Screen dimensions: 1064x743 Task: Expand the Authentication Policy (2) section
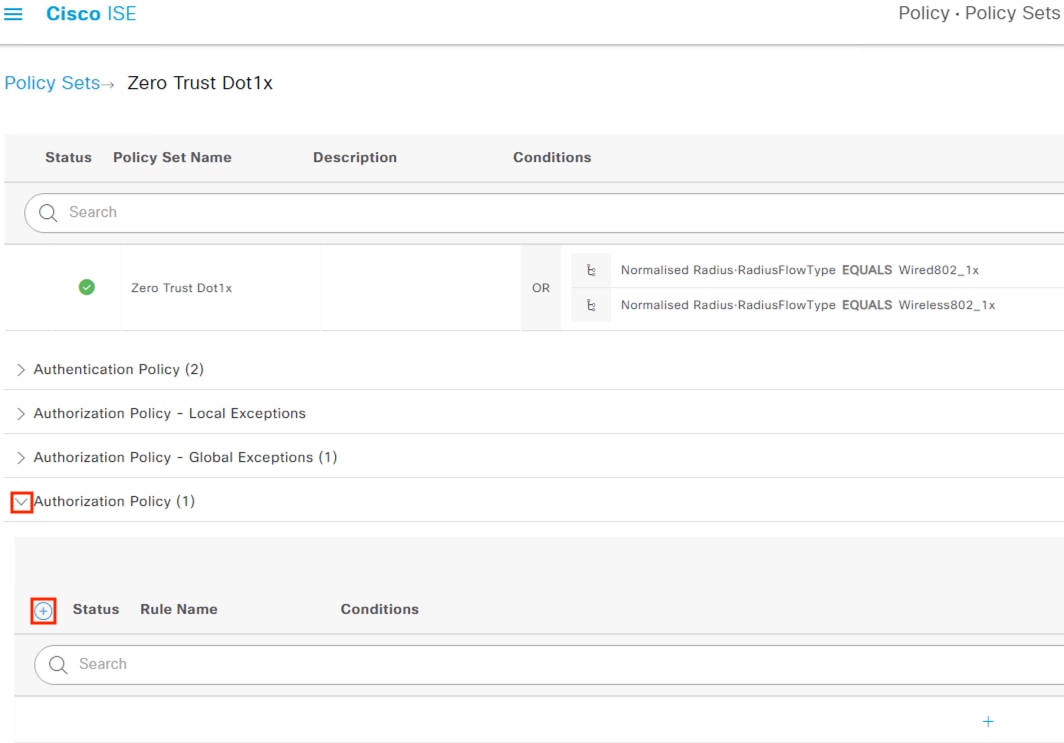click(x=21, y=370)
